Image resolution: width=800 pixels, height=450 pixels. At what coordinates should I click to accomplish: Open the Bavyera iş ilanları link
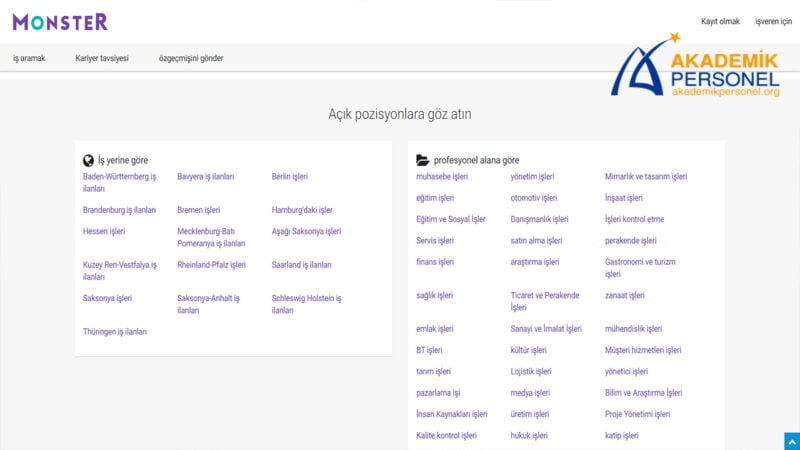click(x=206, y=177)
